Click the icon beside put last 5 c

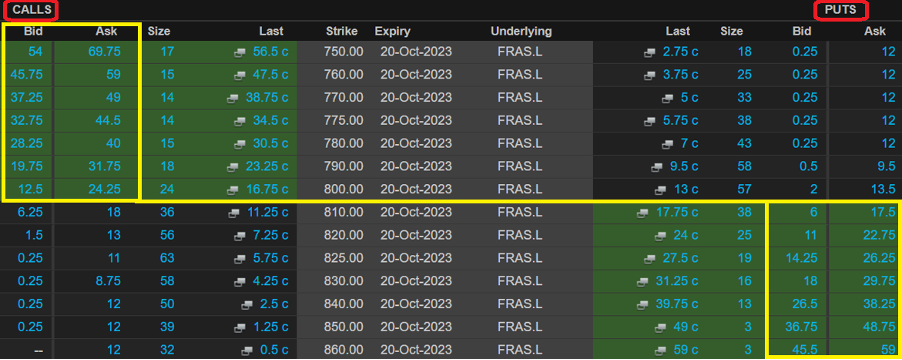point(667,98)
